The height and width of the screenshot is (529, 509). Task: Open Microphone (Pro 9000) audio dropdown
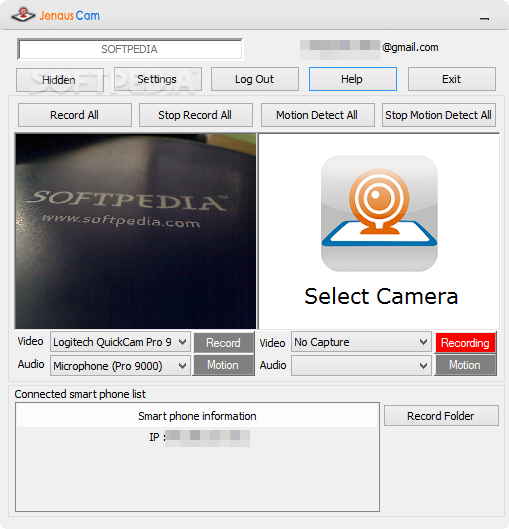point(120,366)
